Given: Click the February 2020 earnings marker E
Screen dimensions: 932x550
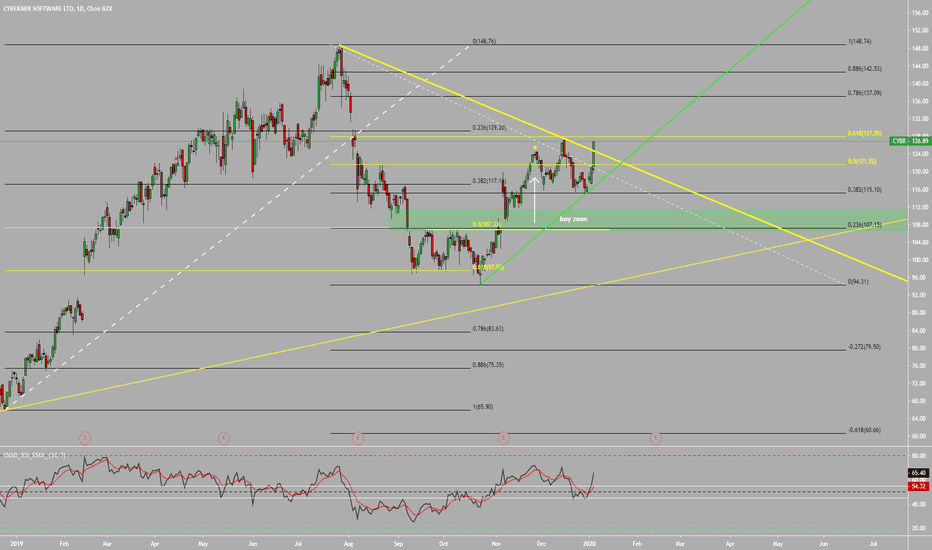Looking at the screenshot, I should click(656, 438).
